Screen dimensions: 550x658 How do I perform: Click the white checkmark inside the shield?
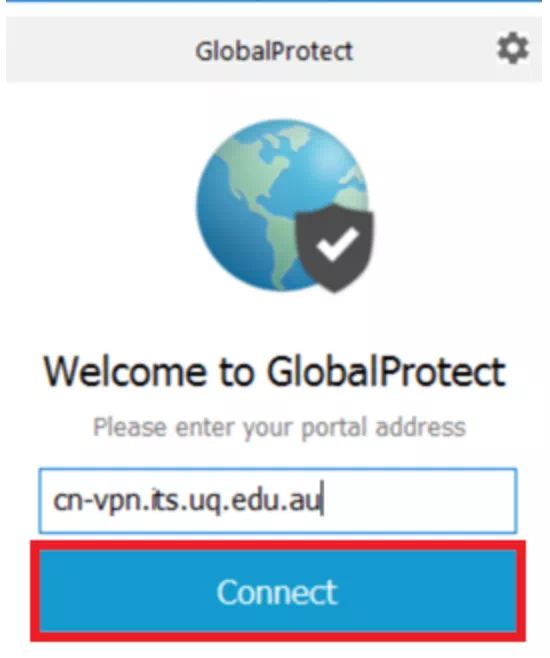point(337,245)
